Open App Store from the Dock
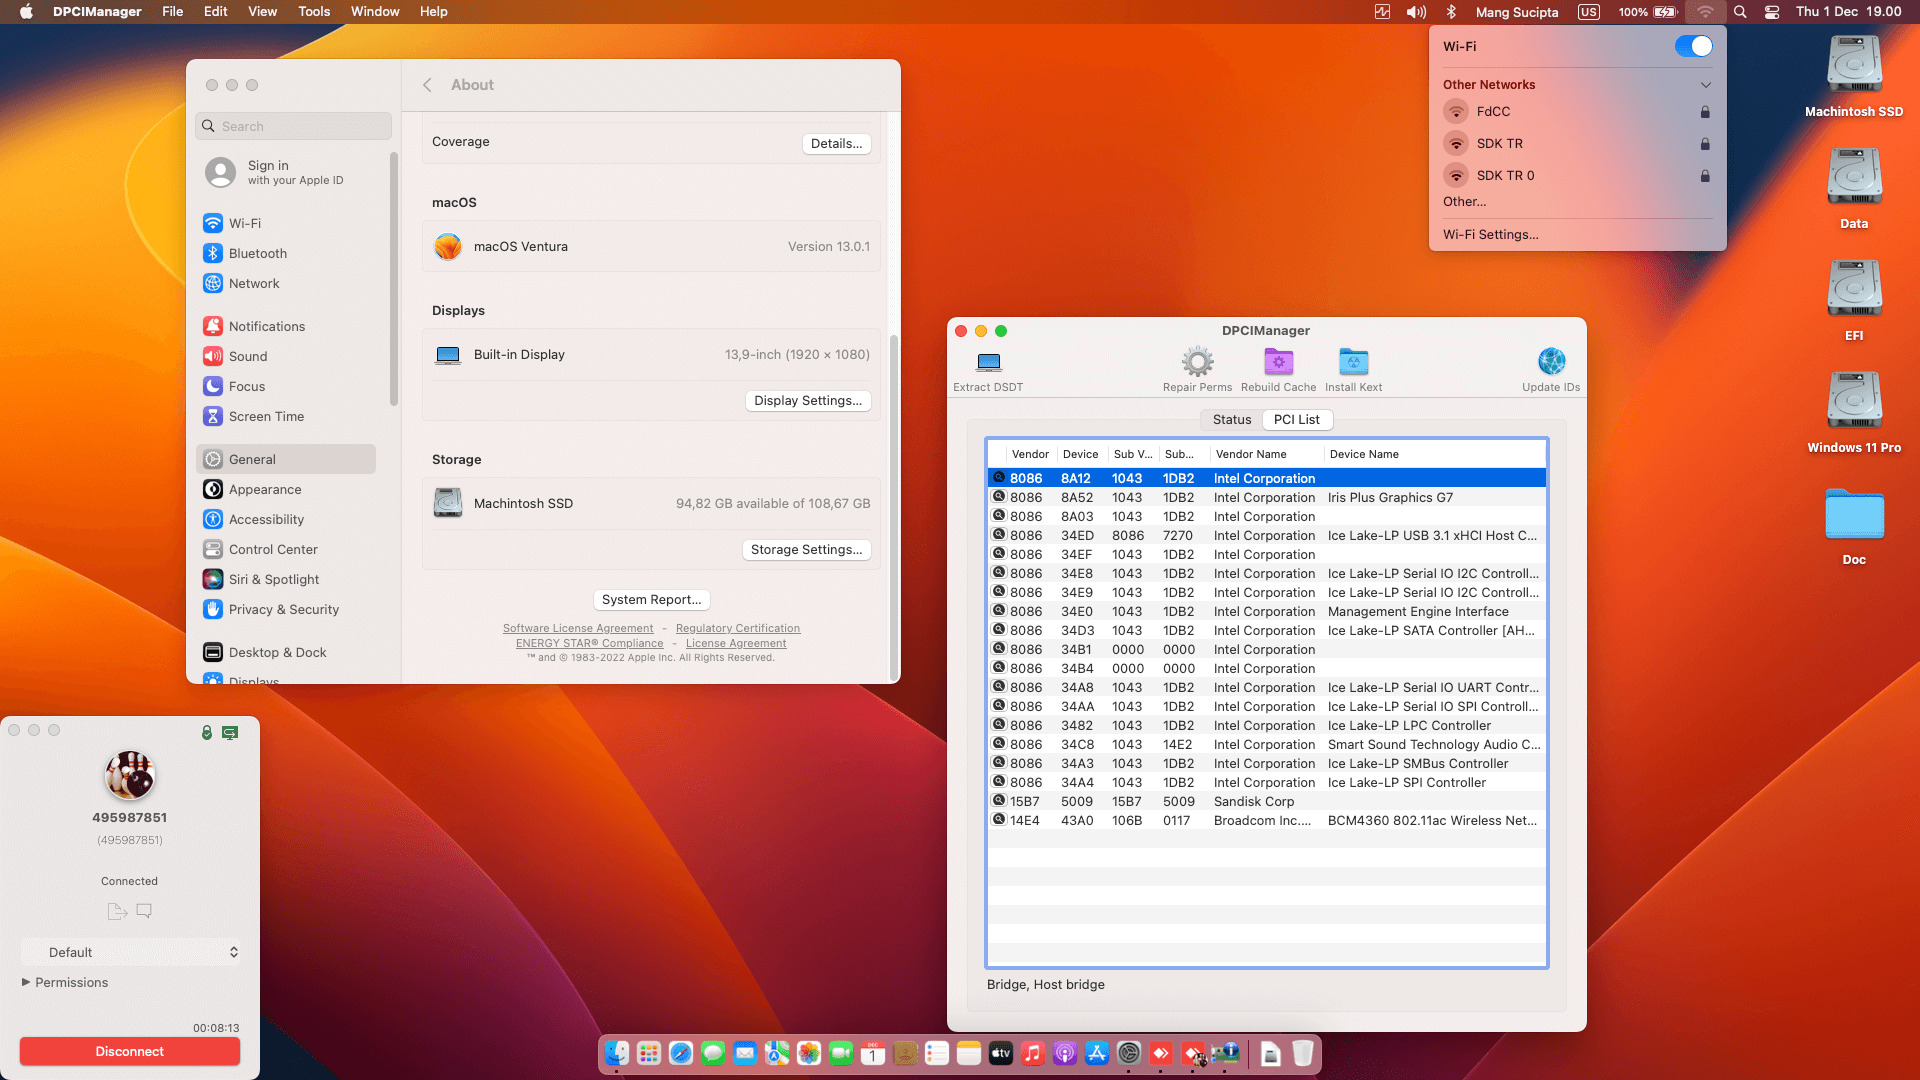 (x=1097, y=1053)
